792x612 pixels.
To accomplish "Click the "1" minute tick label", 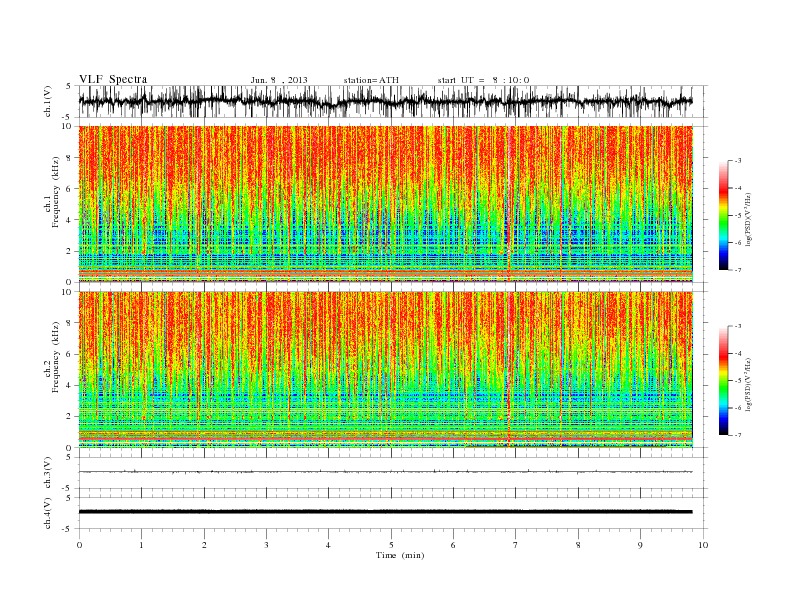I will coord(141,545).
